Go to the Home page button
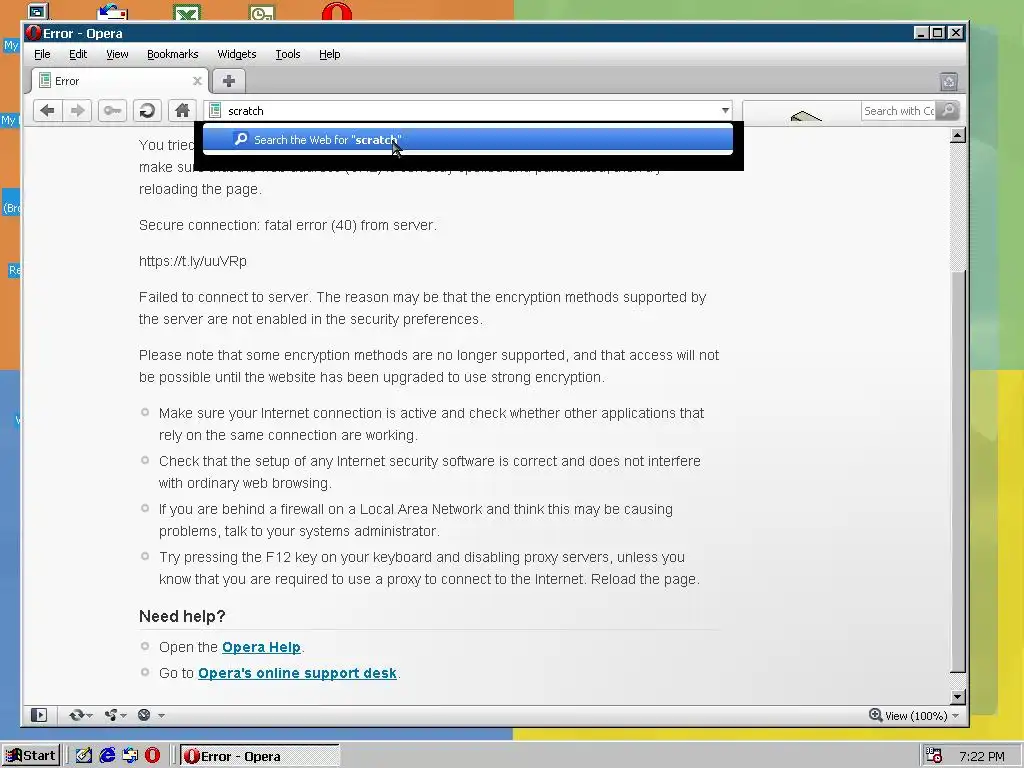Viewport: 1024px width, 768px height. click(x=182, y=110)
